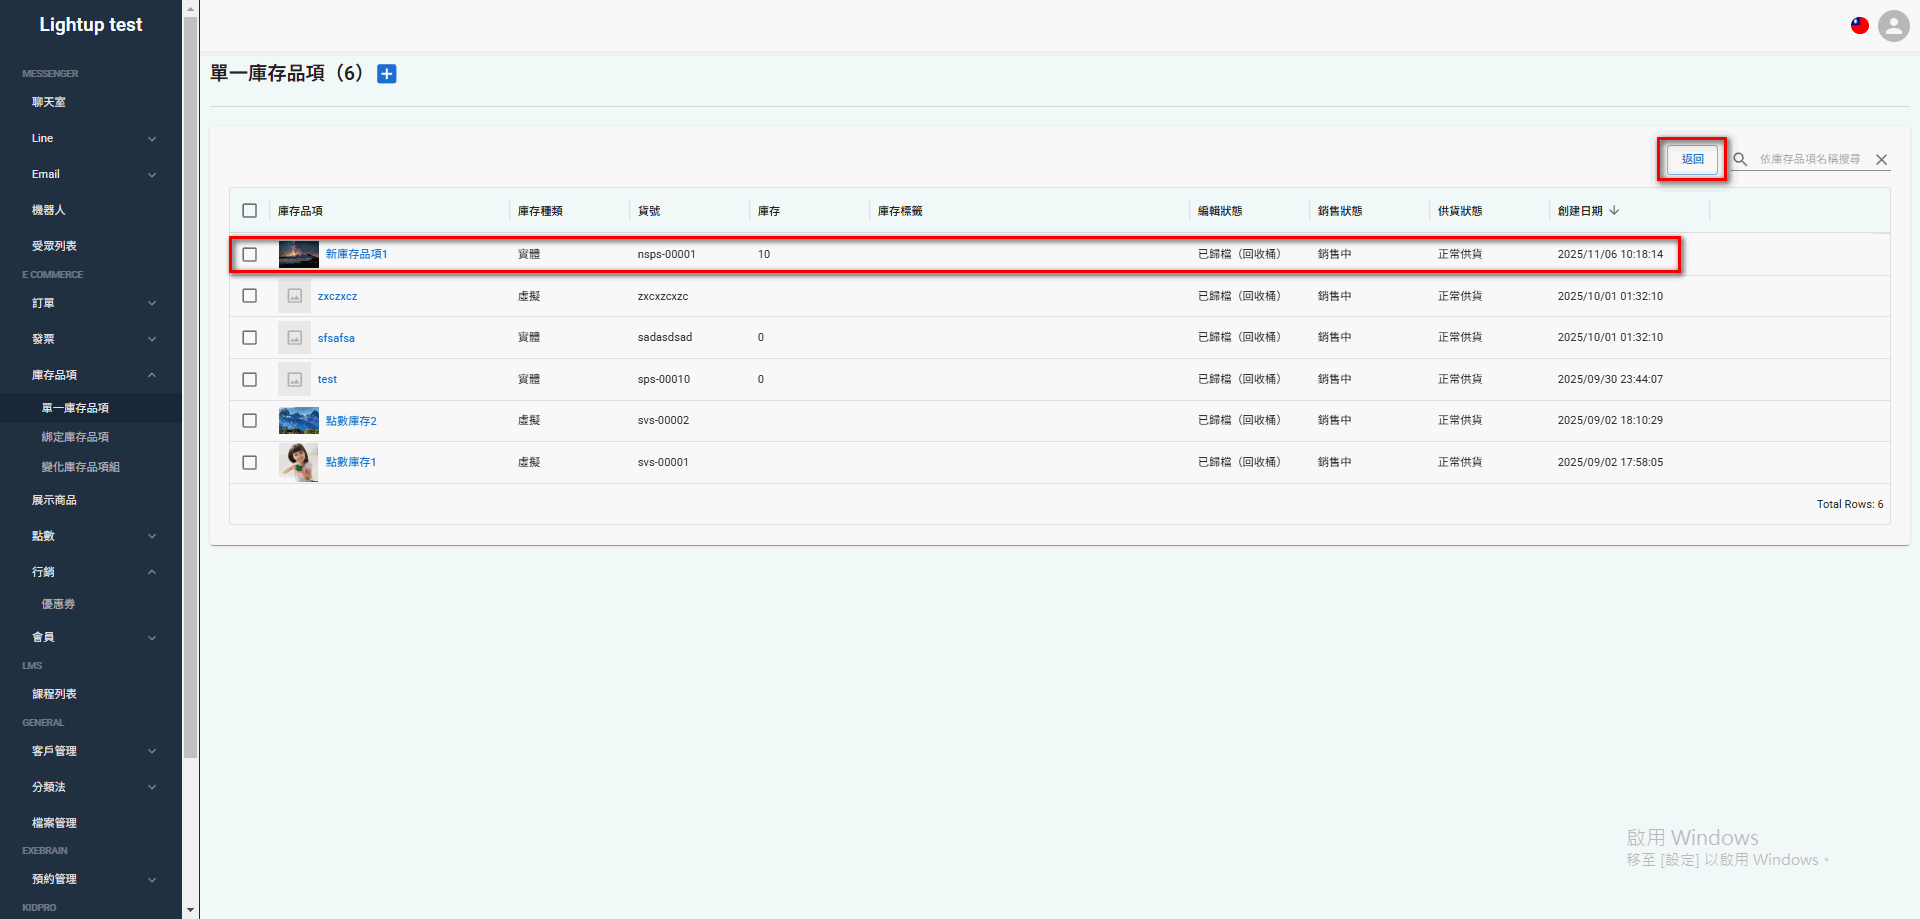1920x919 pixels.
Task: Click the search magnifier icon
Action: pyautogui.click(x=1740, y=160)
